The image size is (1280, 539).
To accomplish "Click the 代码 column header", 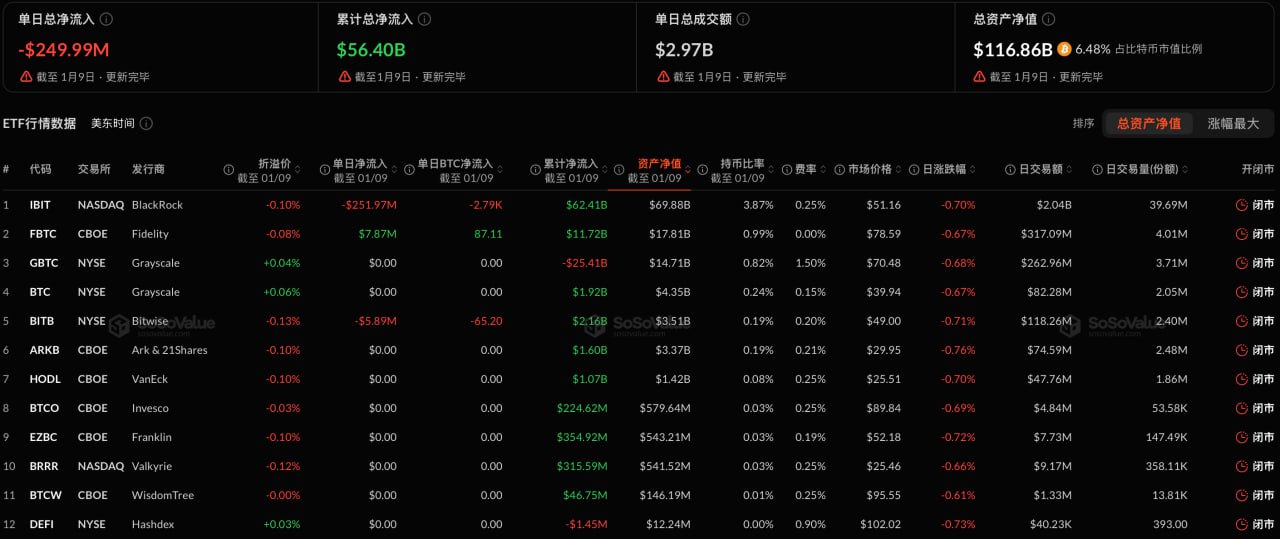I will (x=40, y=170).
